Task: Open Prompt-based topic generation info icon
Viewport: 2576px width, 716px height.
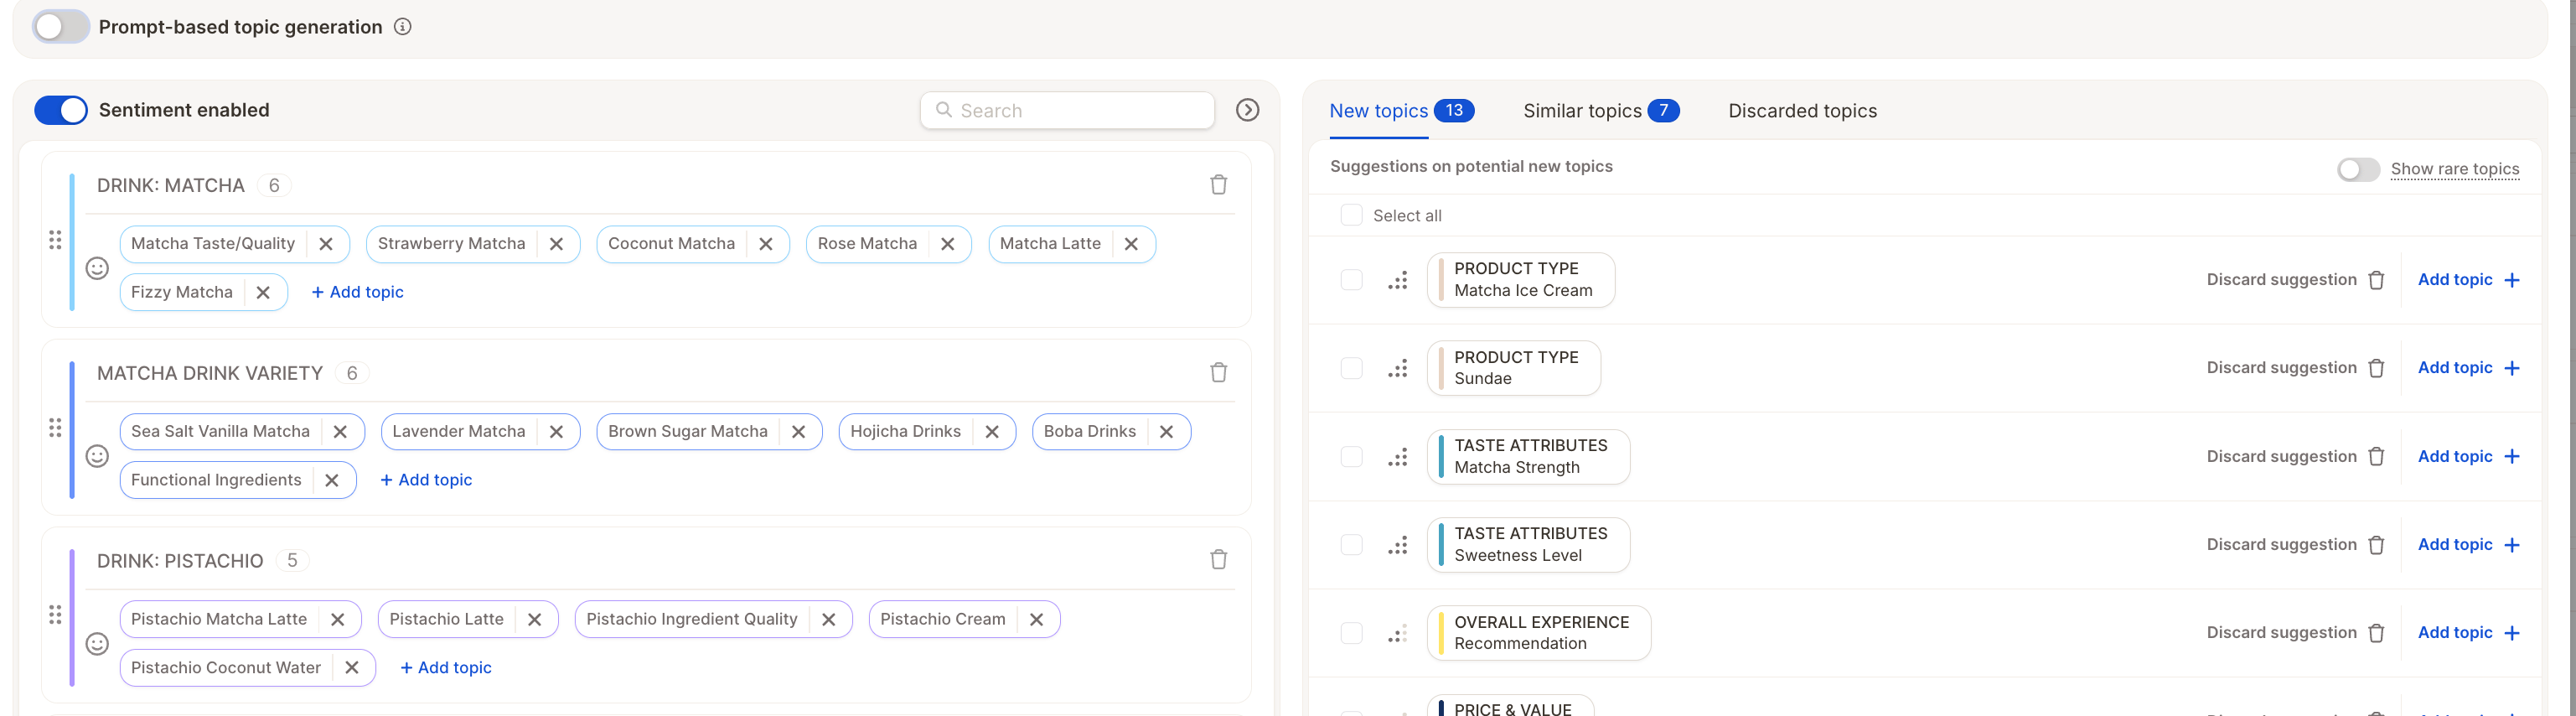Action: 402,27
